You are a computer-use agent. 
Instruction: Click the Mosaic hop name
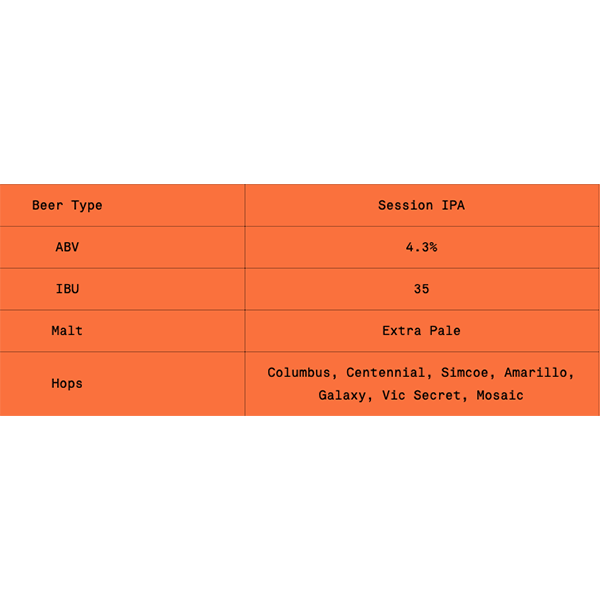coord(500,395)
